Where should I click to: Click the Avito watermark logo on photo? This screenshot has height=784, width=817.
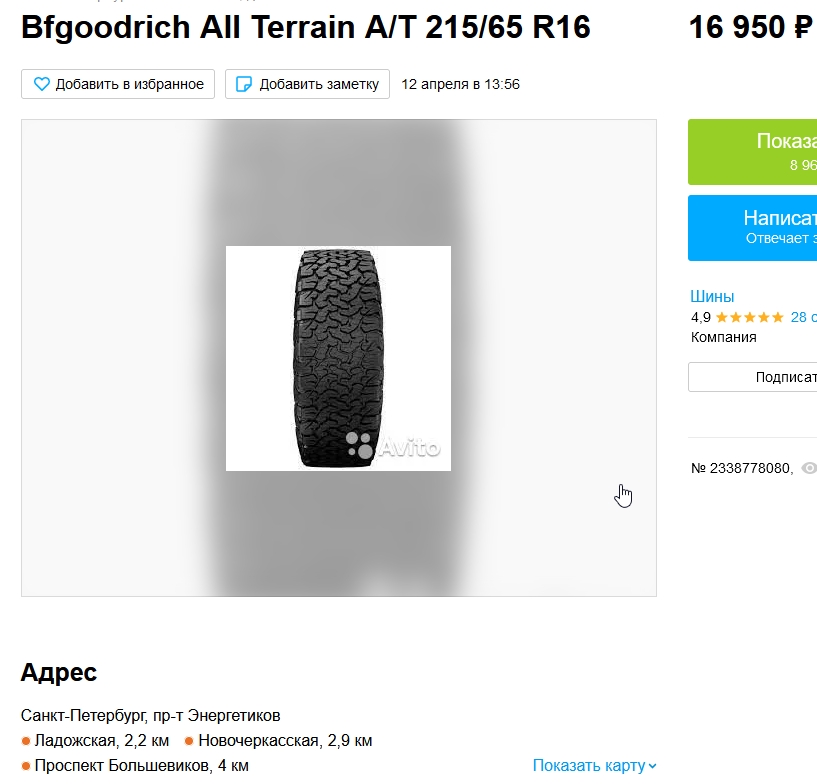pos(393,446)
